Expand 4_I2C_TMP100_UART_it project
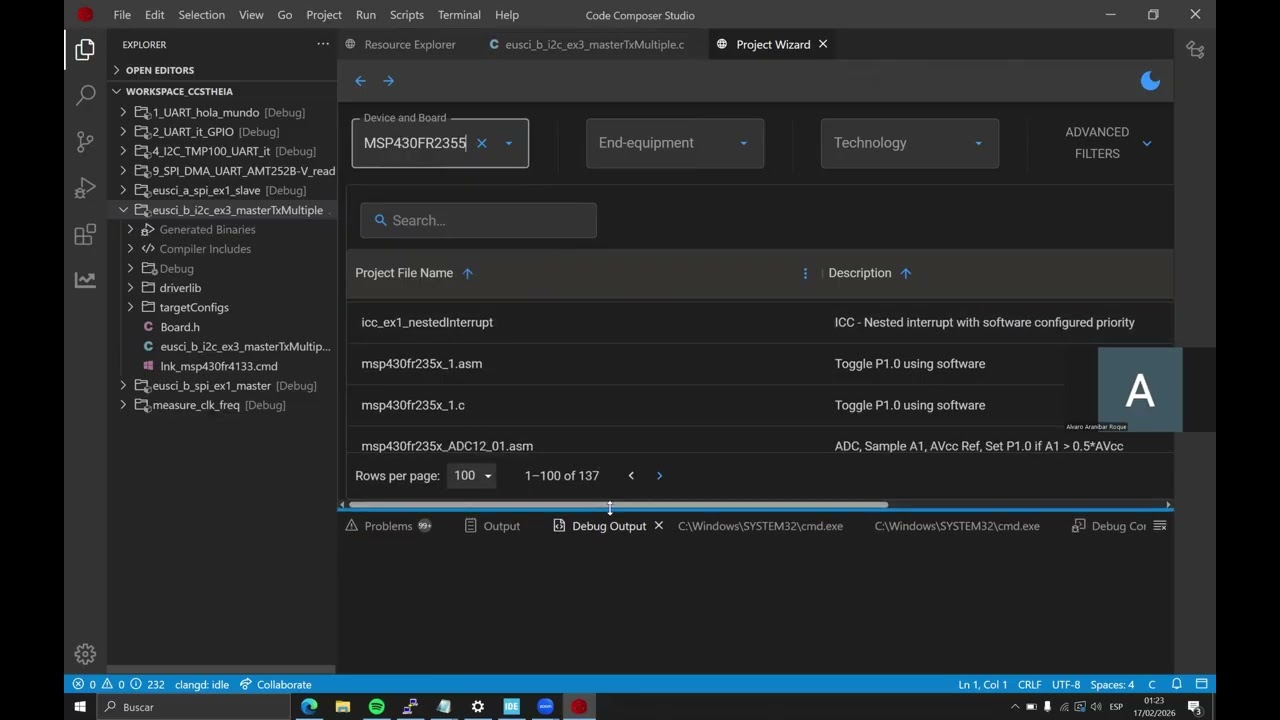Image resolution: width=1280 pixels, height=720 pixels. (123, 151)
